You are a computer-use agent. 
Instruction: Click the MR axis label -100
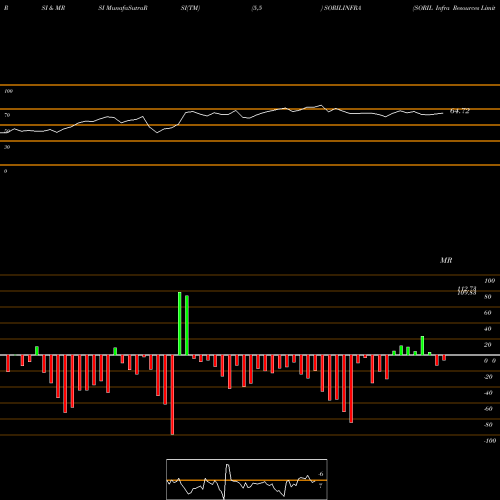point(490,441)
